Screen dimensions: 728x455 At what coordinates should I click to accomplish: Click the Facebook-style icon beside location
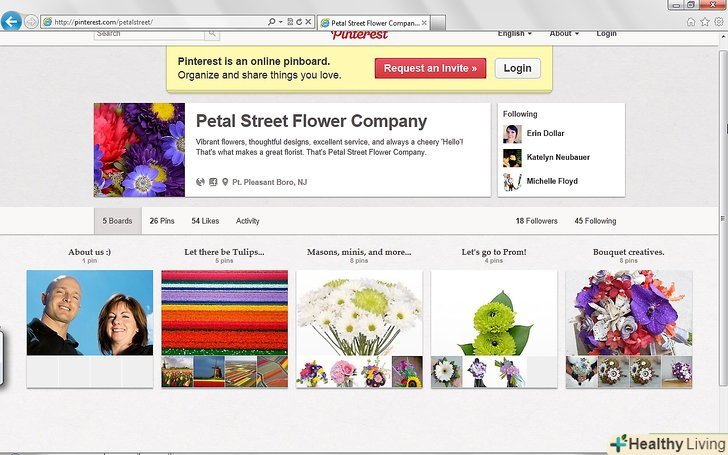point(213,182)
